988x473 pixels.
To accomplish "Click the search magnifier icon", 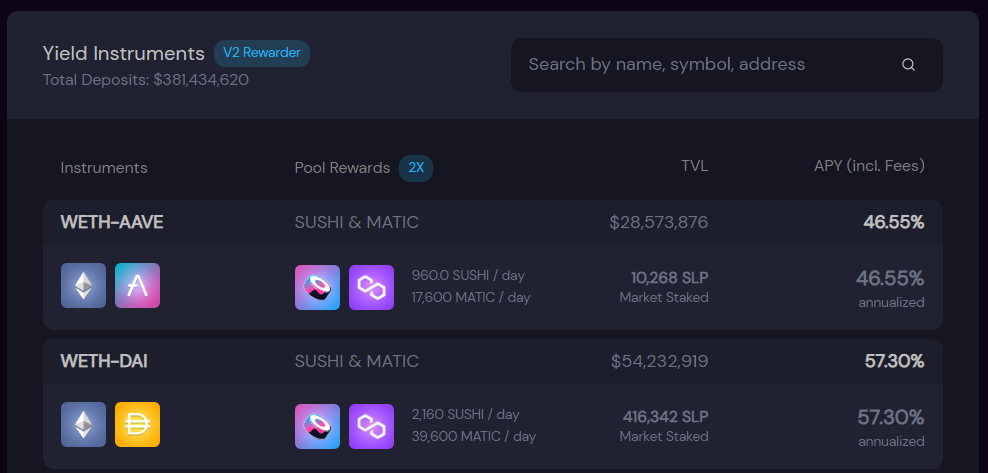I will [908, 65].
